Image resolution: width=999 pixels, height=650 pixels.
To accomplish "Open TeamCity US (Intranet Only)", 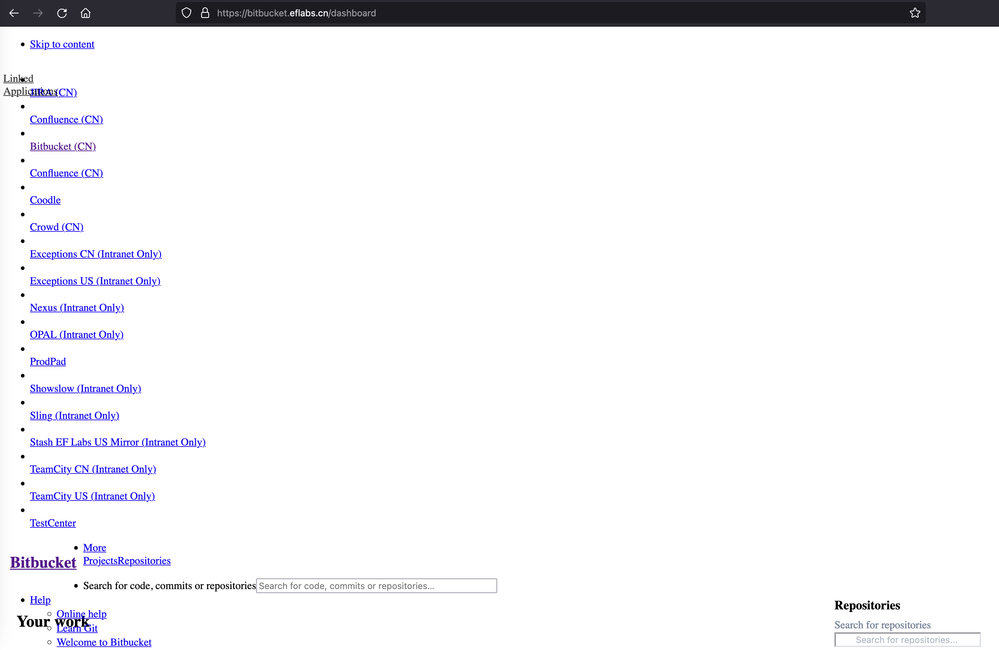I will pyautogui.click(x=92, y=496).
